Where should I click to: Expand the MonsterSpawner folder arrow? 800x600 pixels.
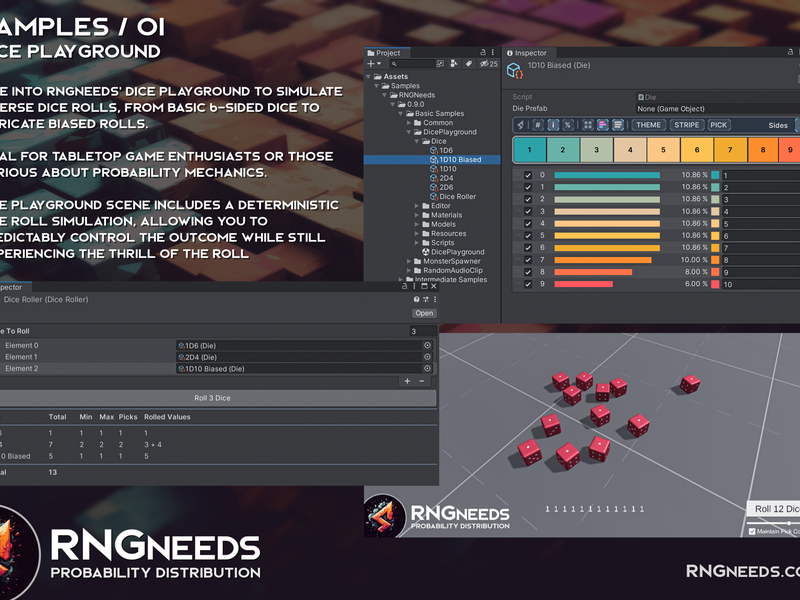(x=409, y=261)
